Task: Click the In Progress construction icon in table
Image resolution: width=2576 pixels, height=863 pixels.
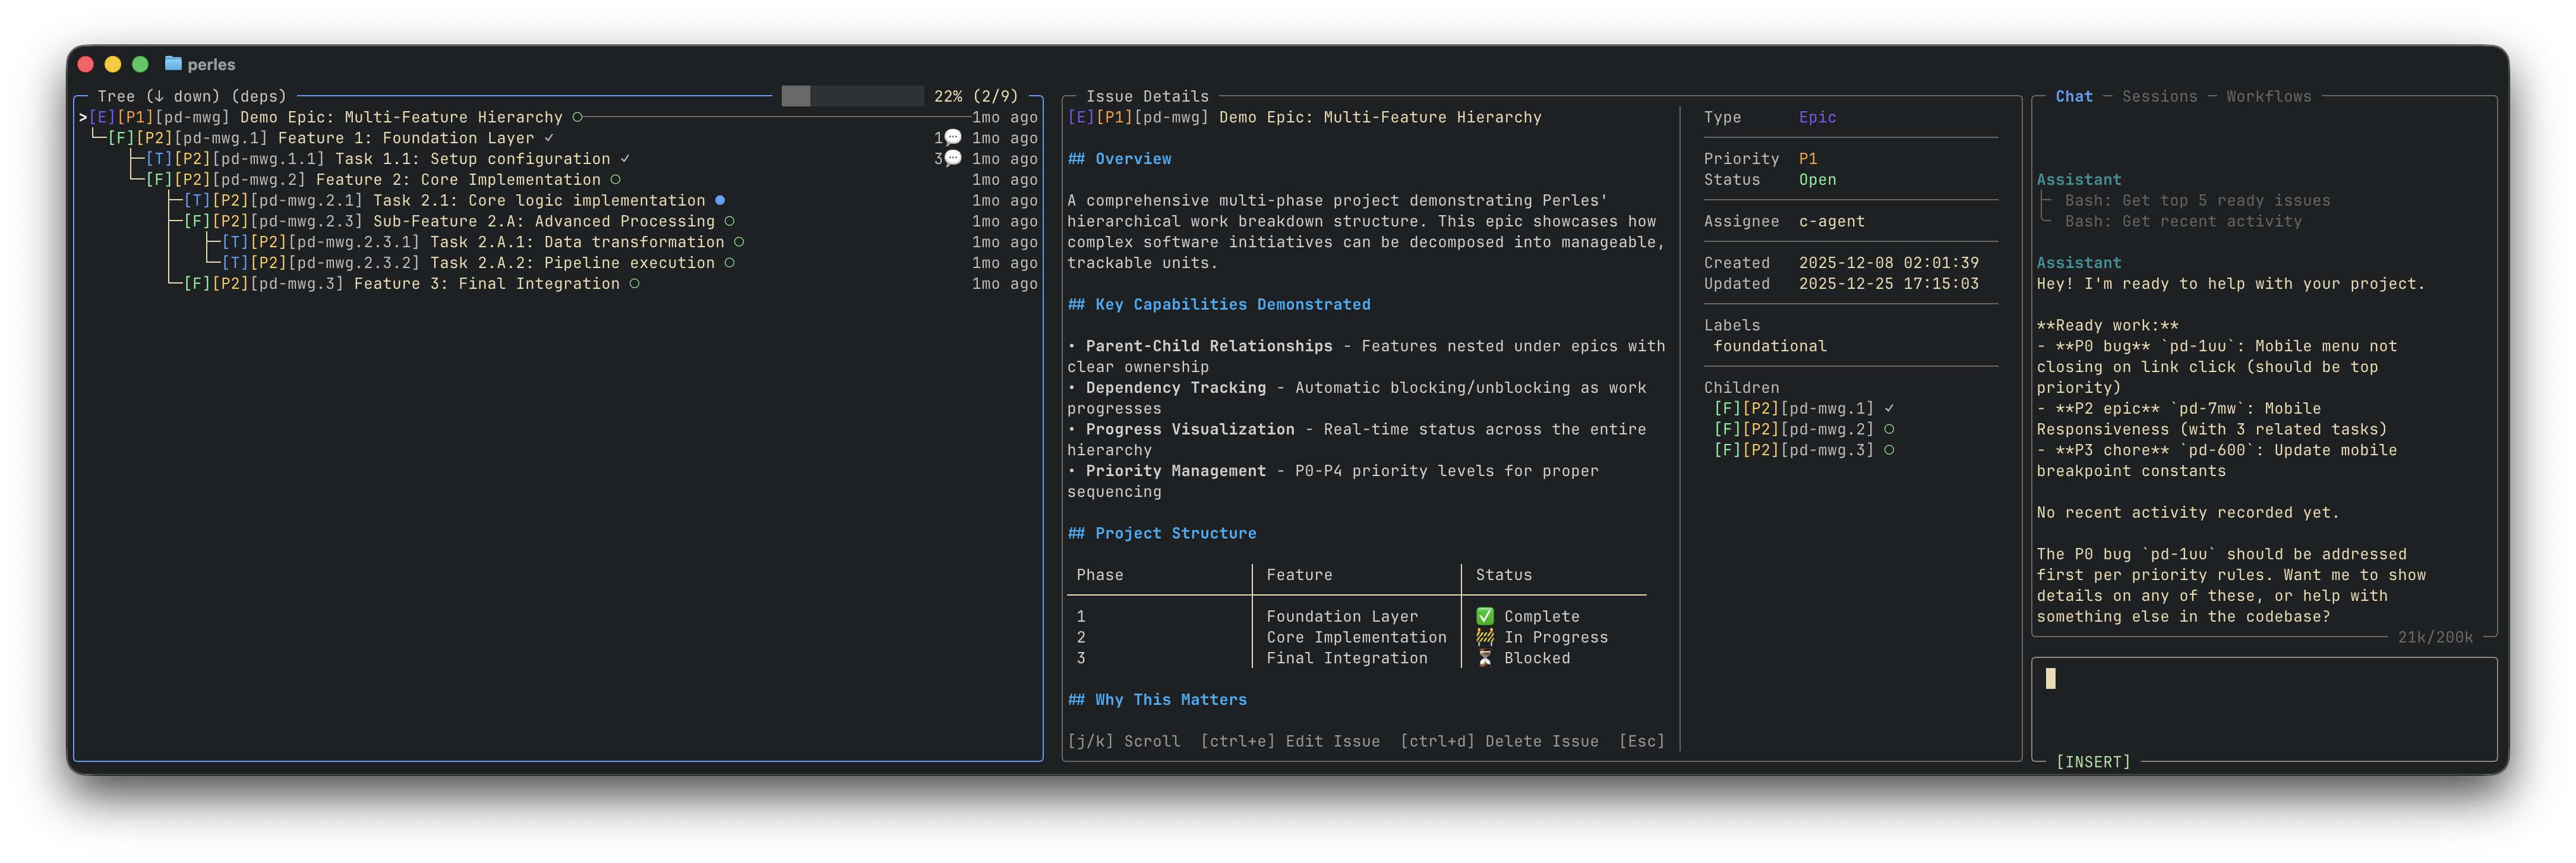Action: point(1485,637)
